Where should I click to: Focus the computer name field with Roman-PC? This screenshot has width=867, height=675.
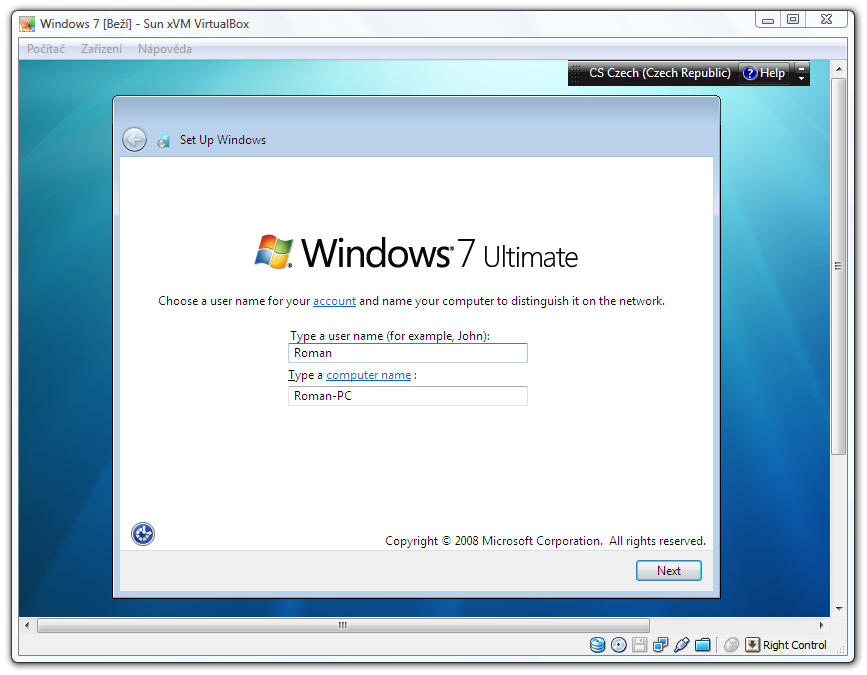[408, 396]
